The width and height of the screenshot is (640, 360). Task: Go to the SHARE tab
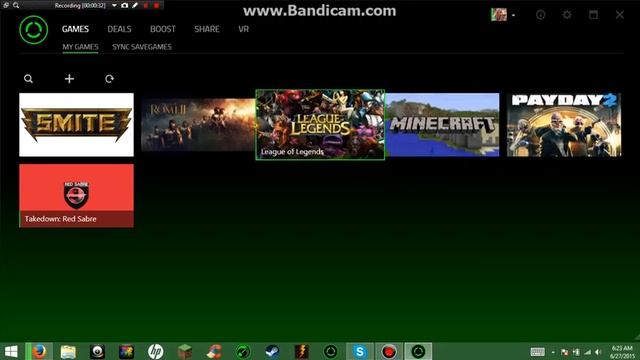click(207, 29)
